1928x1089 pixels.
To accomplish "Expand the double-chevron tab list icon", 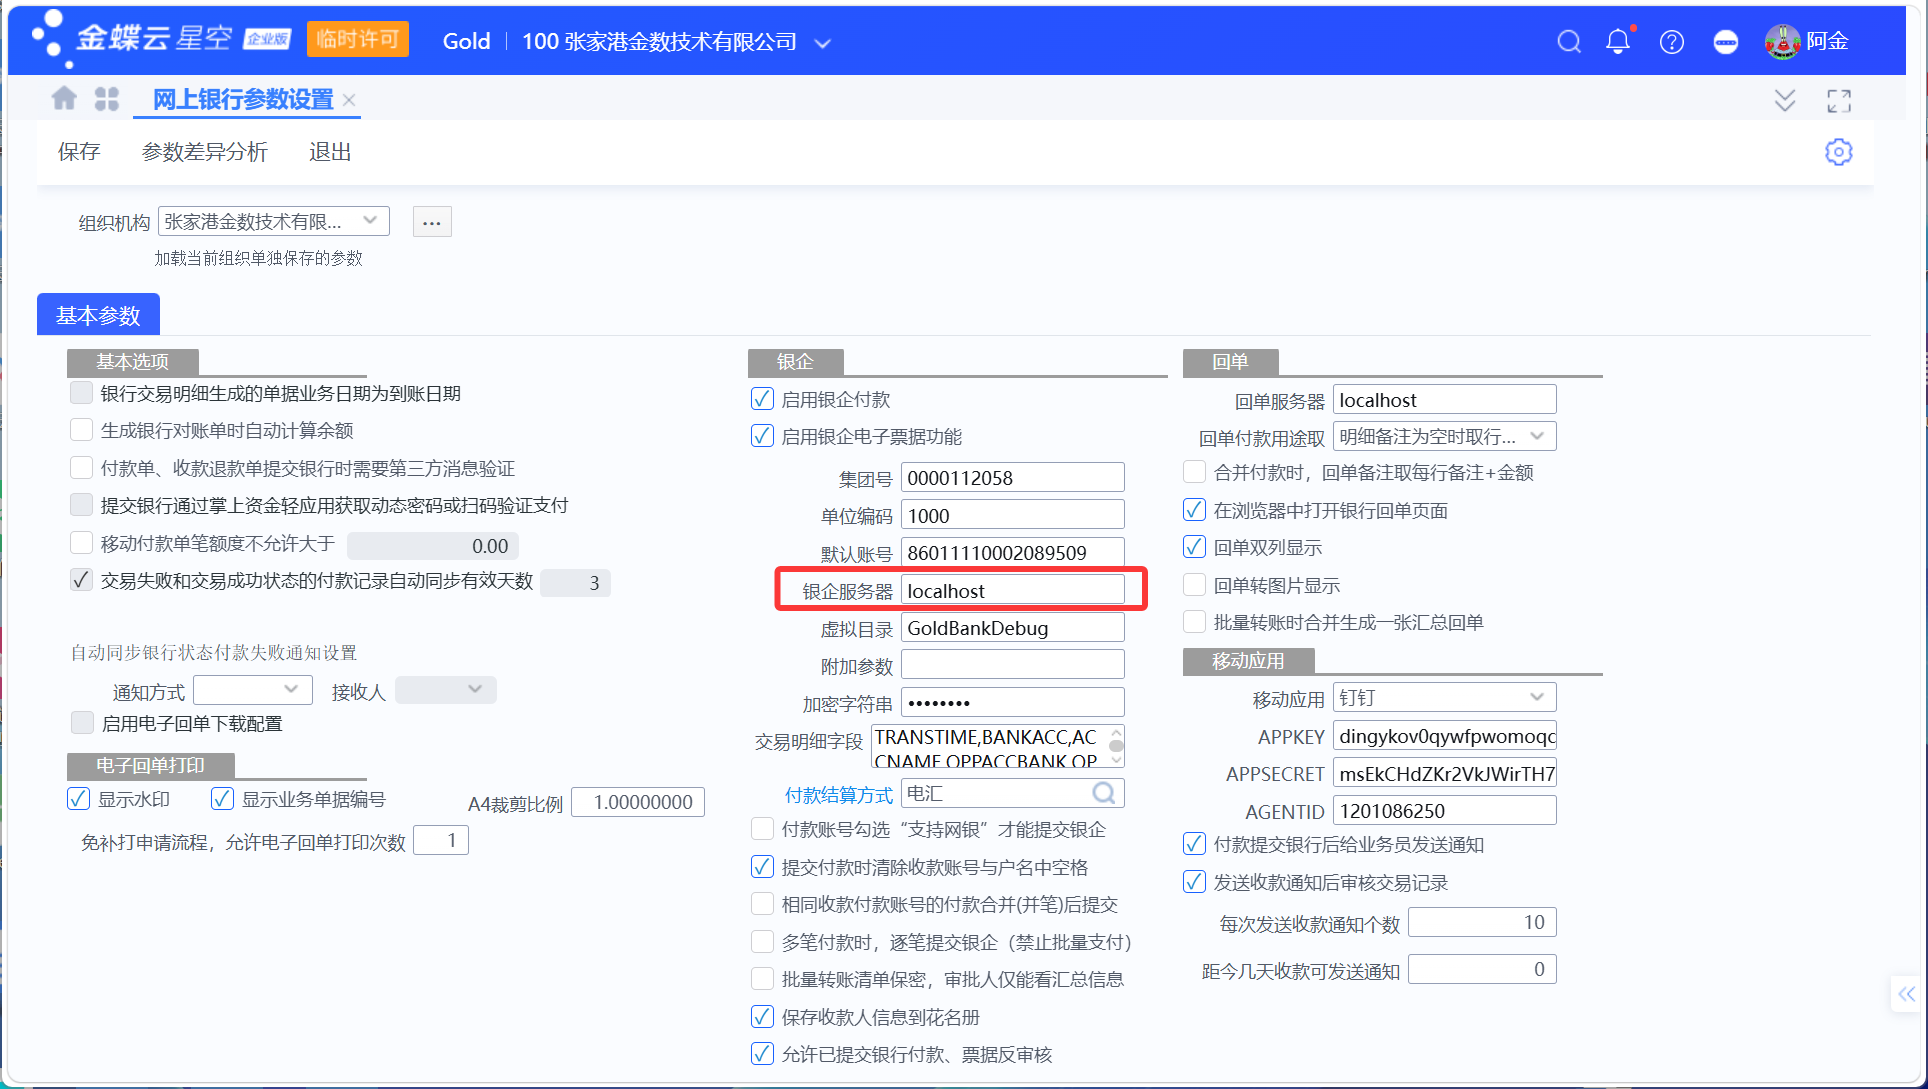I will 1785,100.
